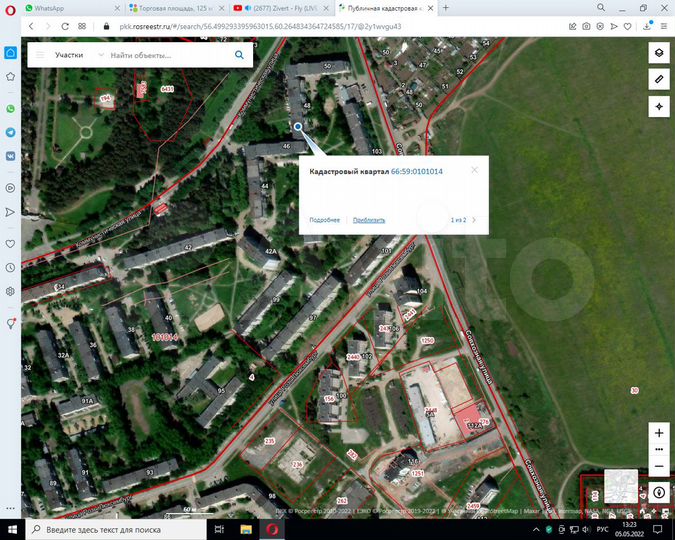Click the address bar URL
Viewport: 675px width, 540px height.
click(x=260, y=26)
